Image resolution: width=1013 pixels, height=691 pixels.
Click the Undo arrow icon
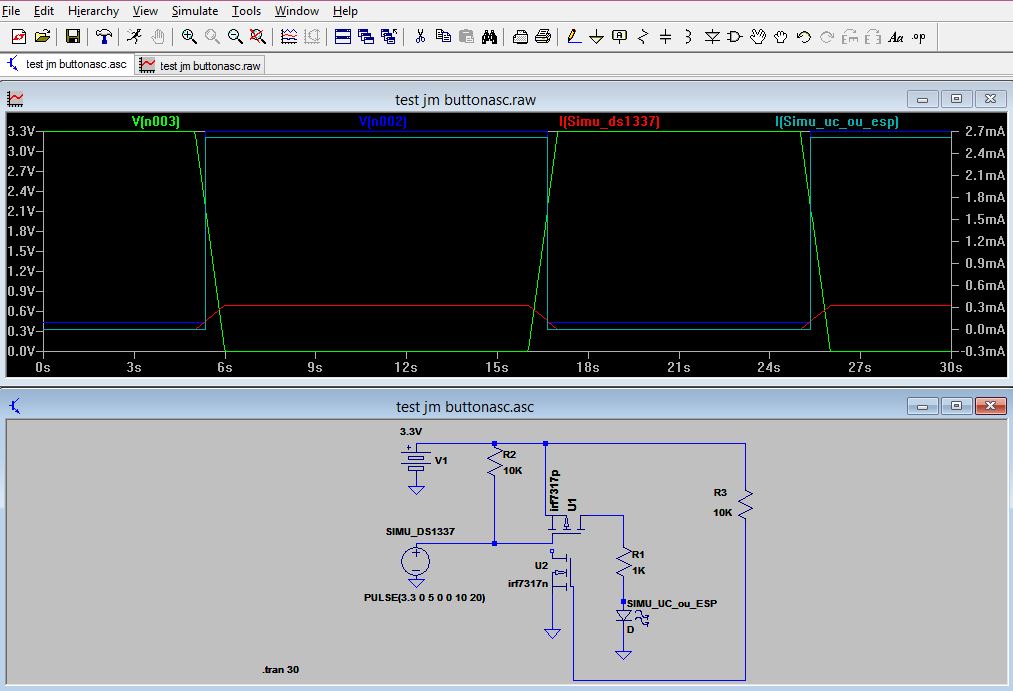(804, 37)
